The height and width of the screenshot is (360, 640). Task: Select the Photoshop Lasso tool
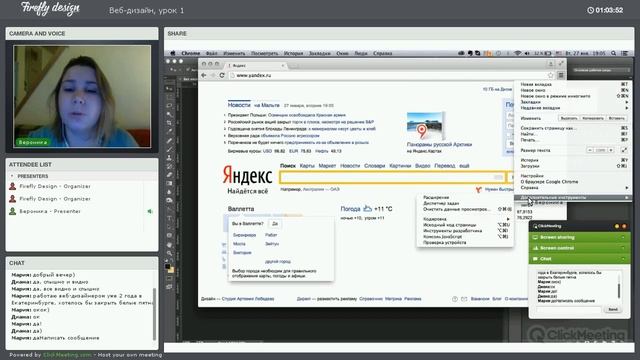coord(169,105)
